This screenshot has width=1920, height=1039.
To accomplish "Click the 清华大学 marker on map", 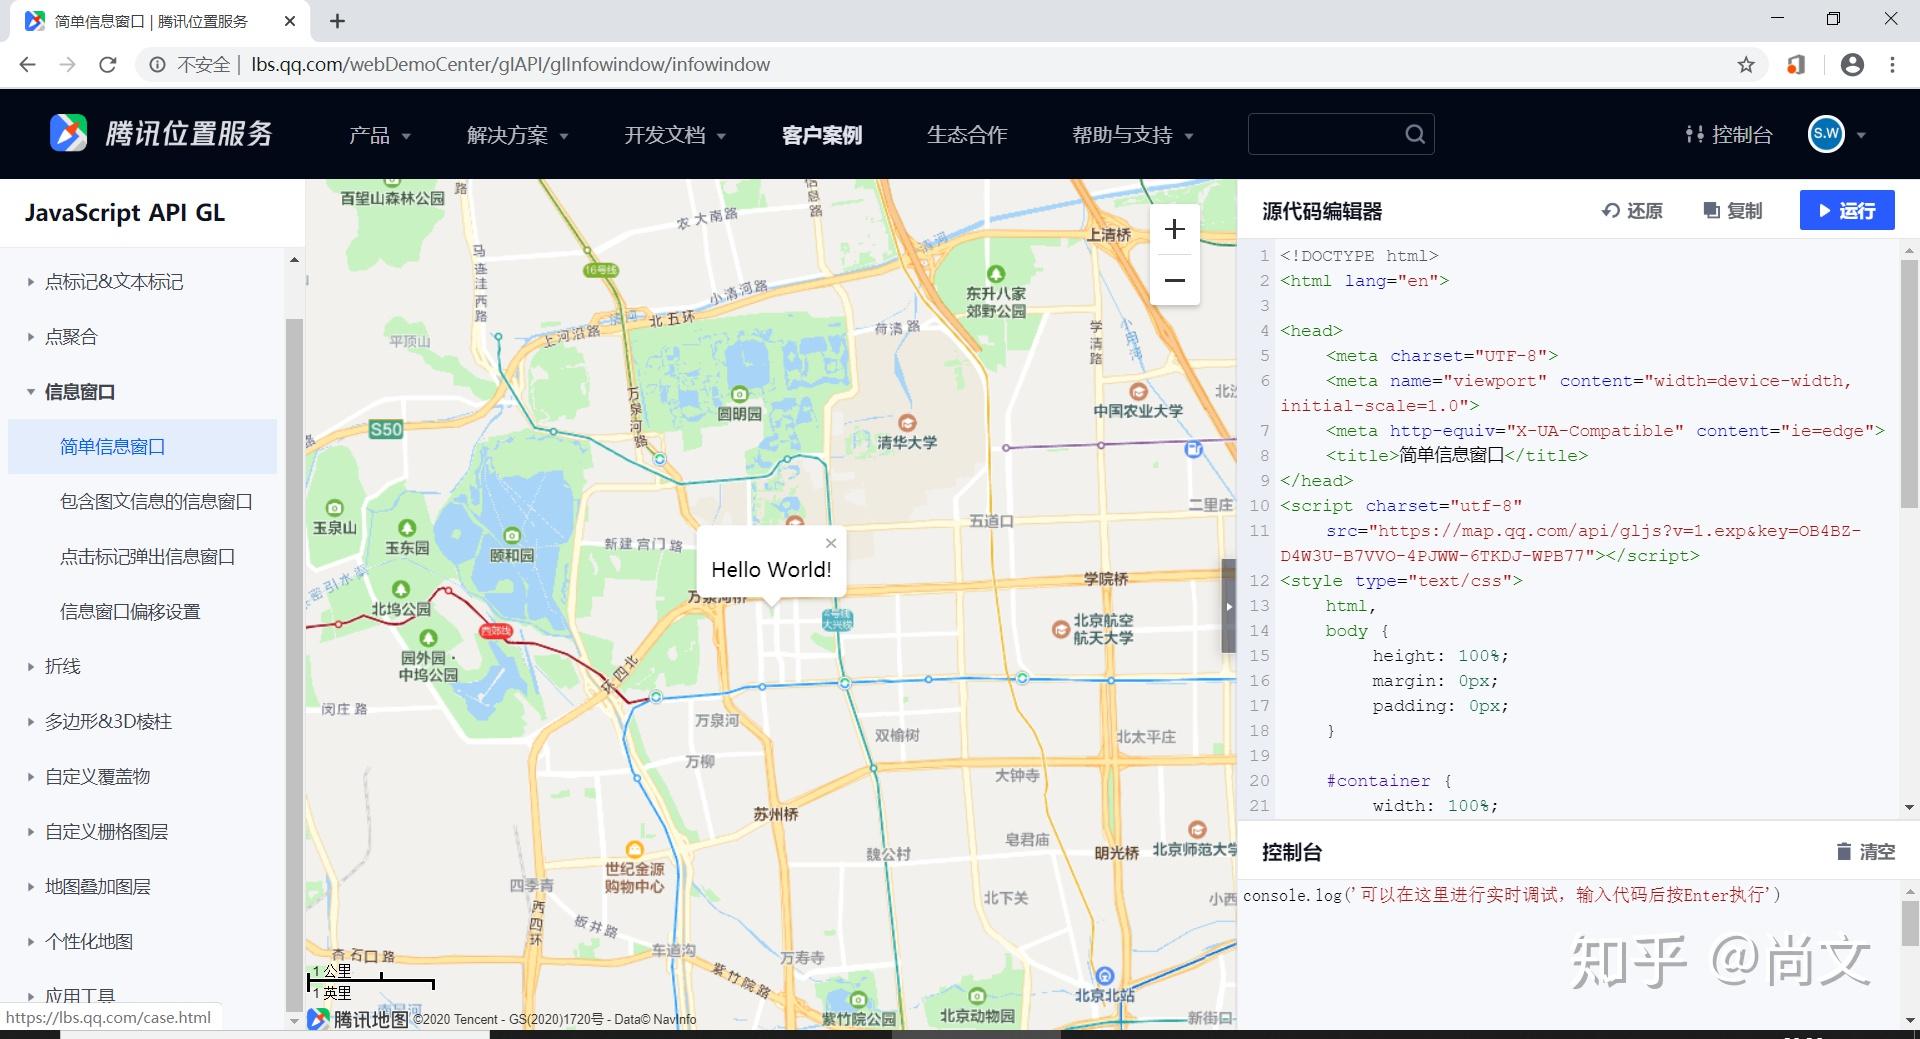I will (907, 423).
